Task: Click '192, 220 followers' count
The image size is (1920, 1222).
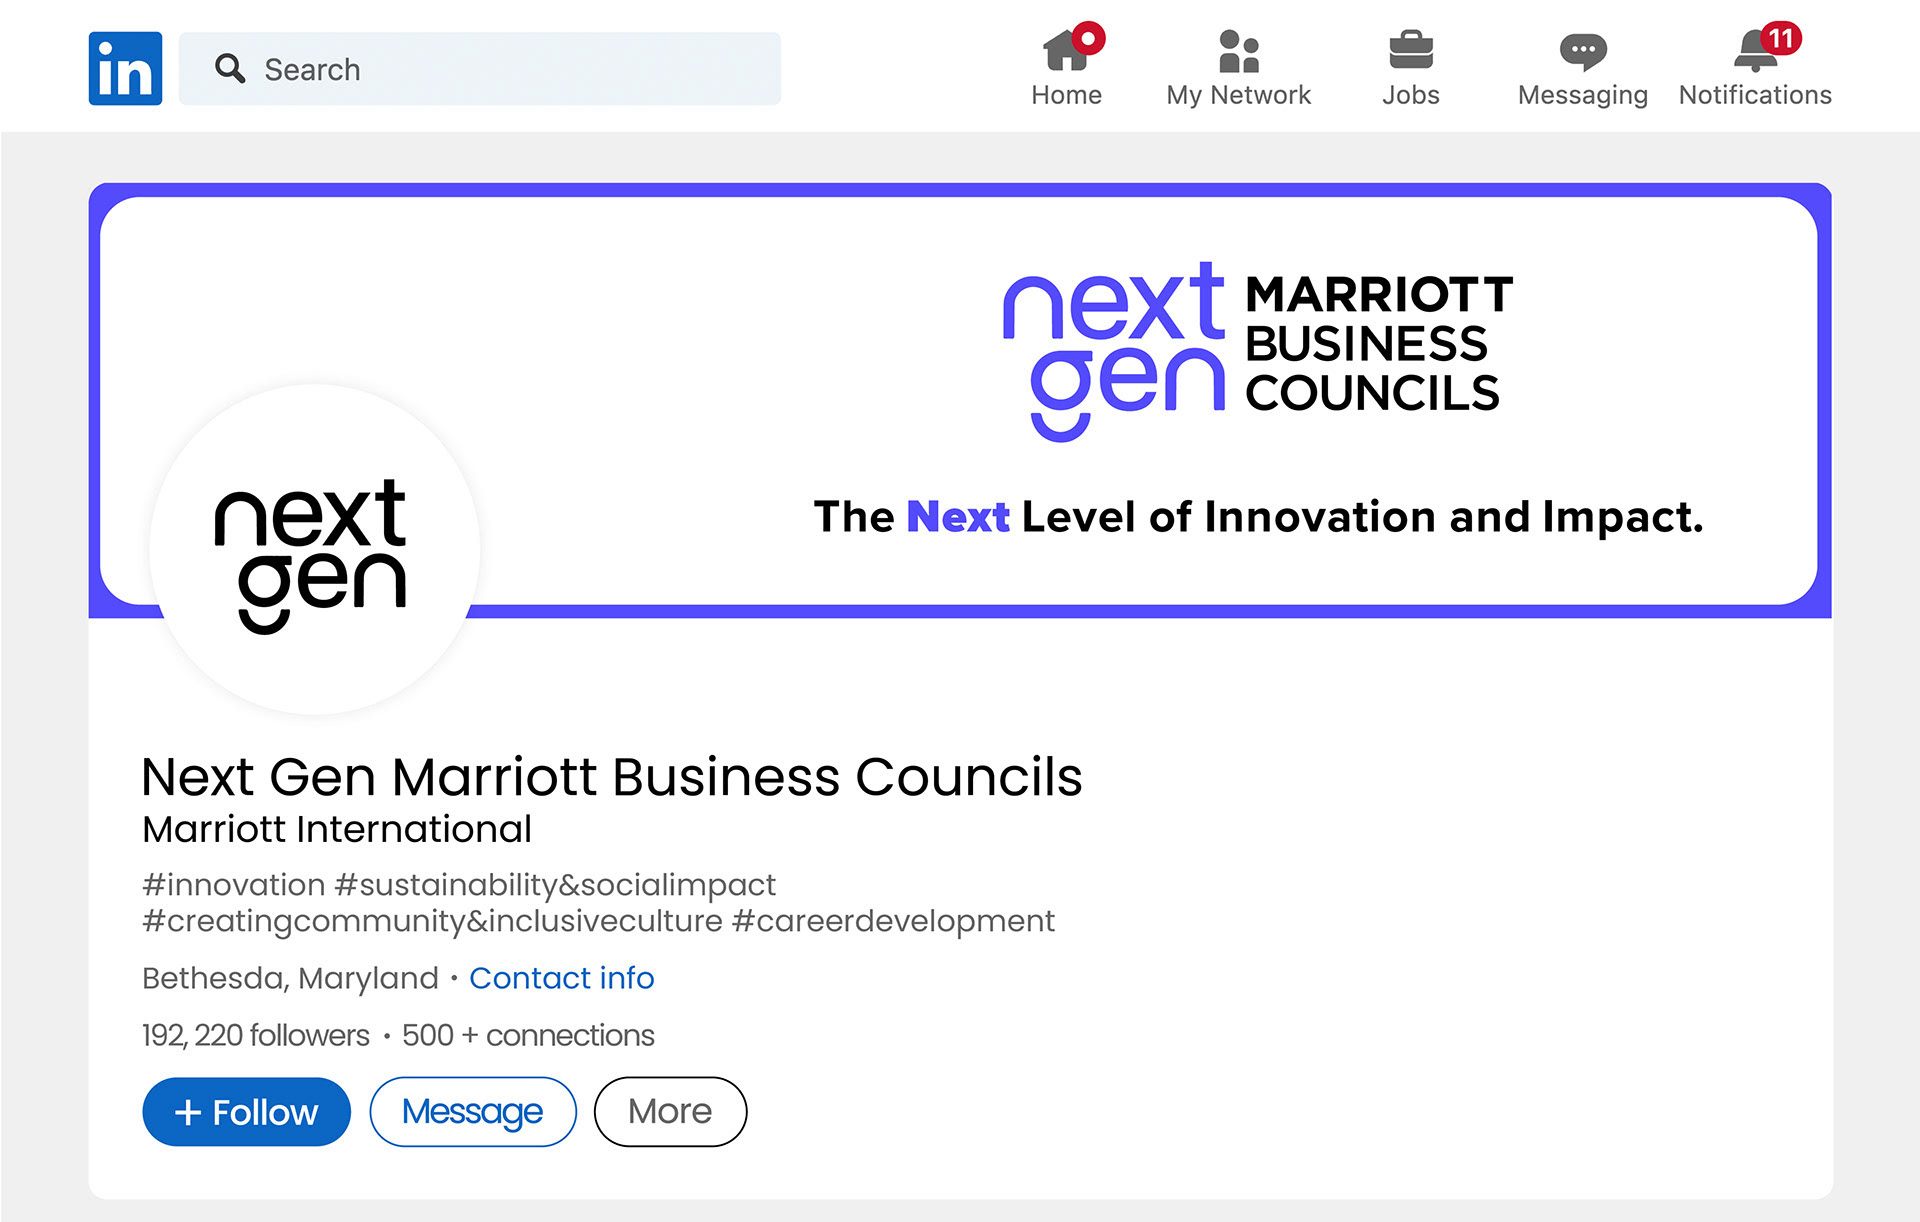Action: (x=256, y=1035)
